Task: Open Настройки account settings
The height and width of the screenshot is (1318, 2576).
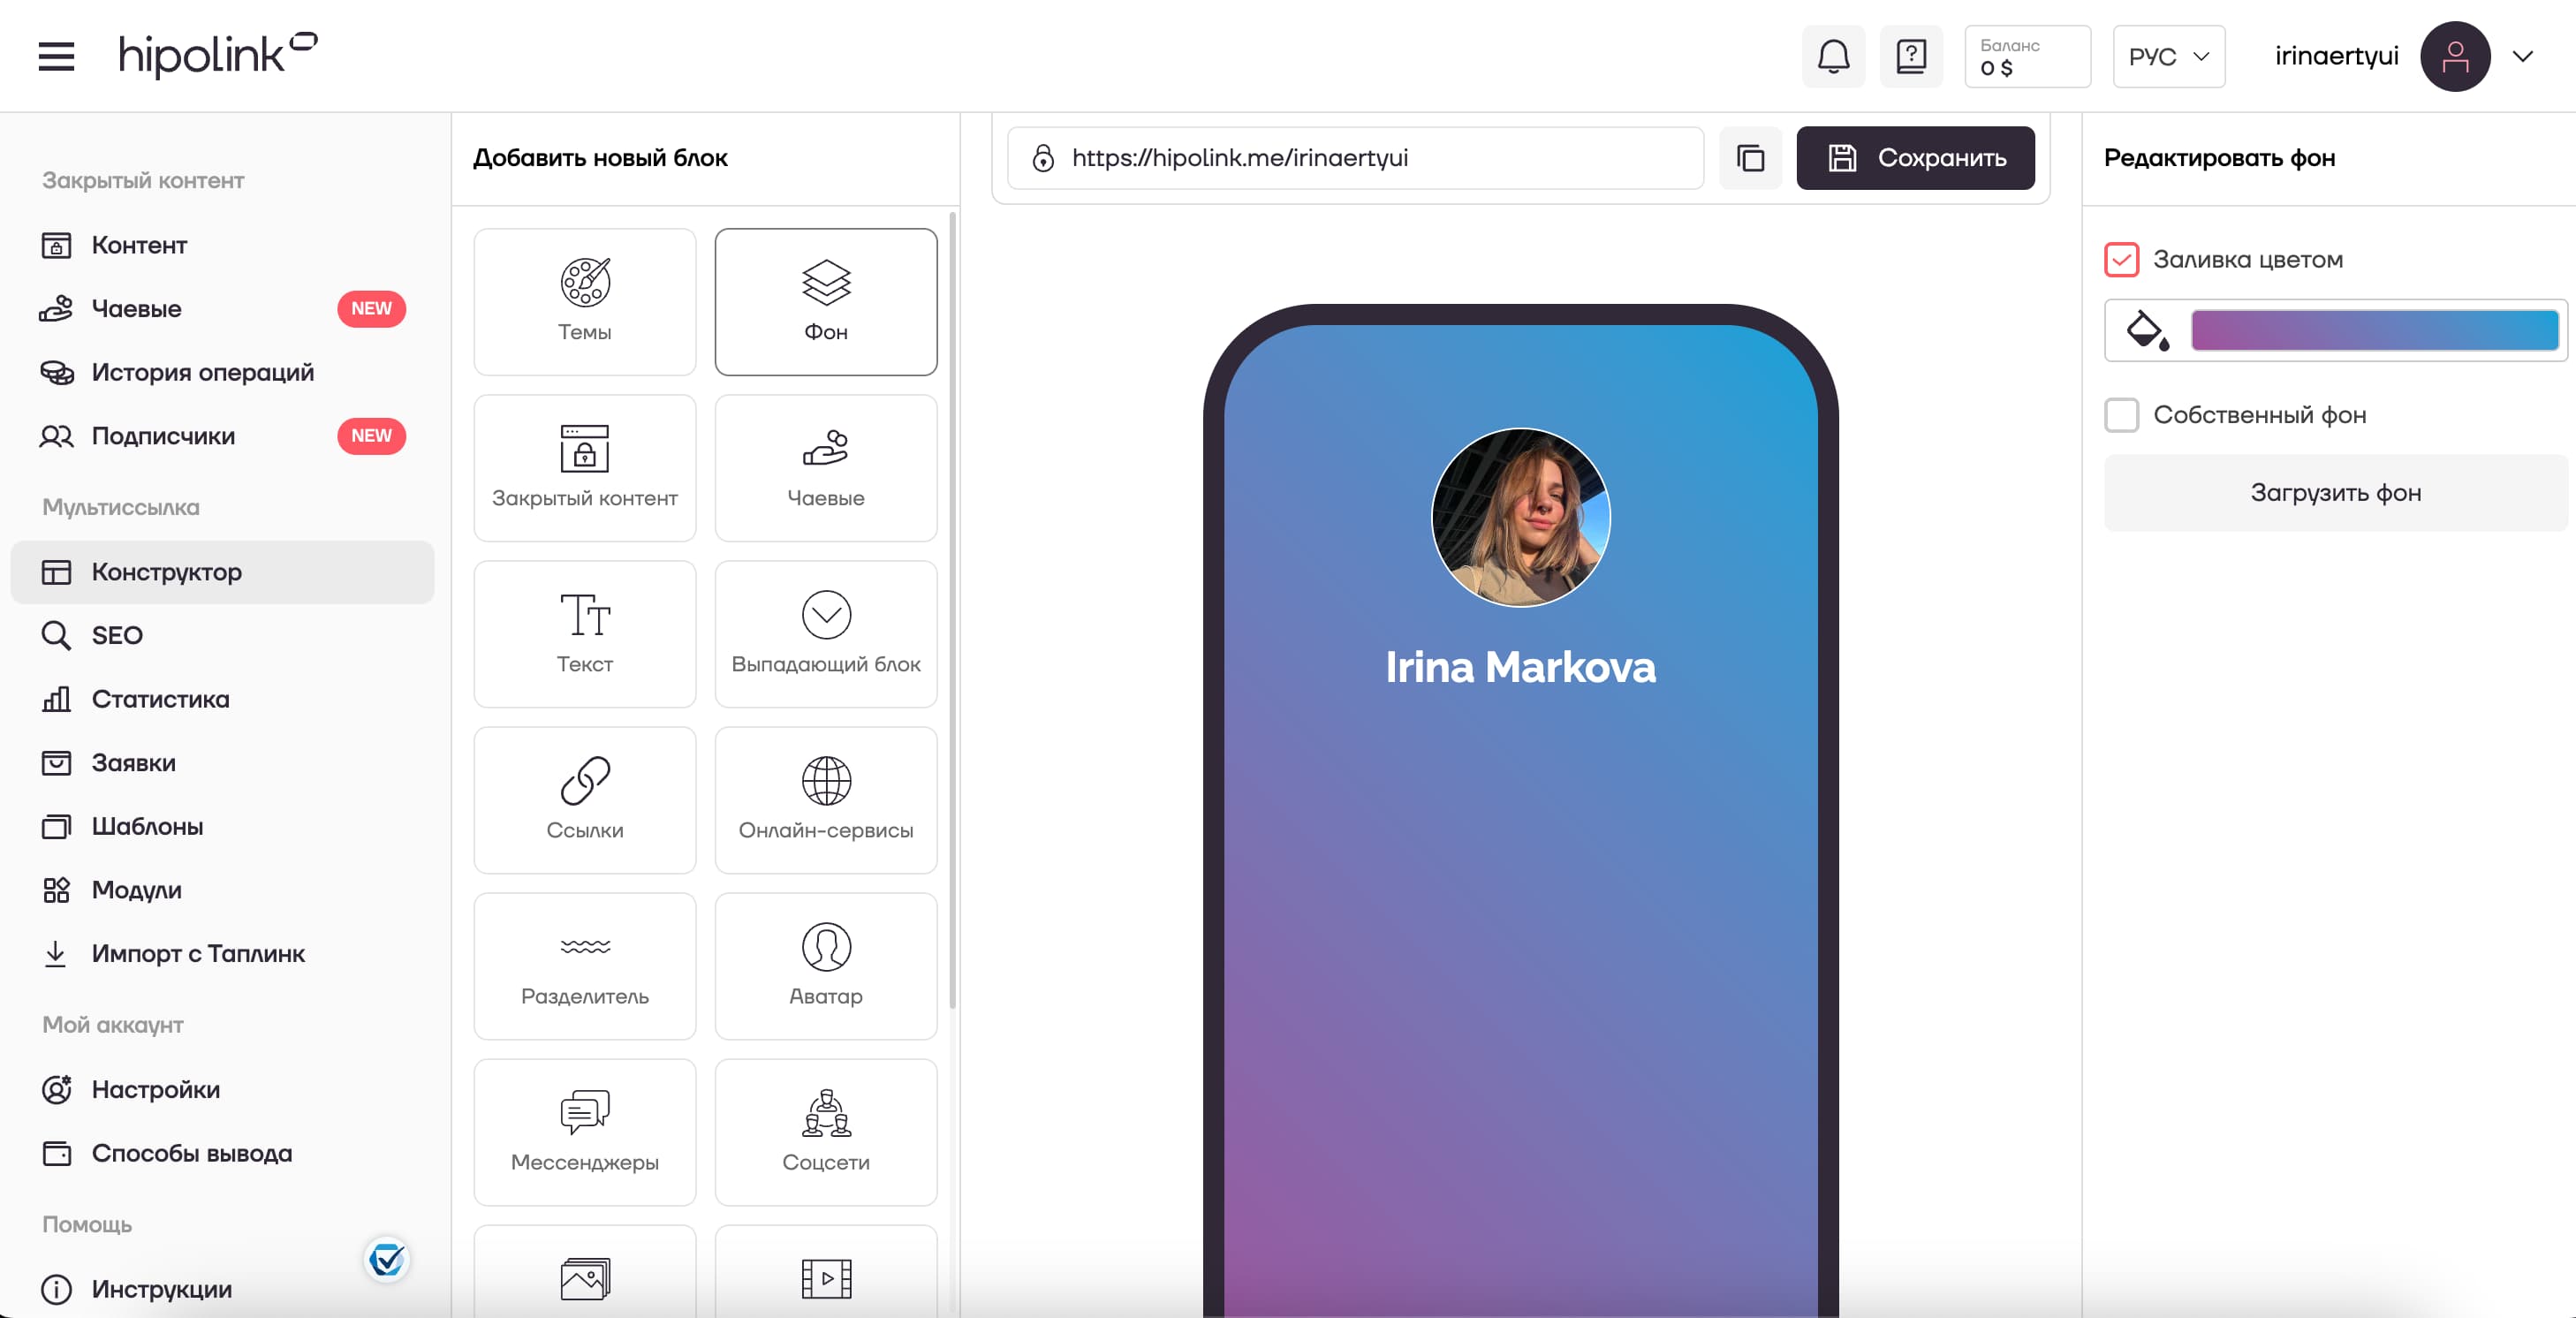Action: pos(222,1089)
